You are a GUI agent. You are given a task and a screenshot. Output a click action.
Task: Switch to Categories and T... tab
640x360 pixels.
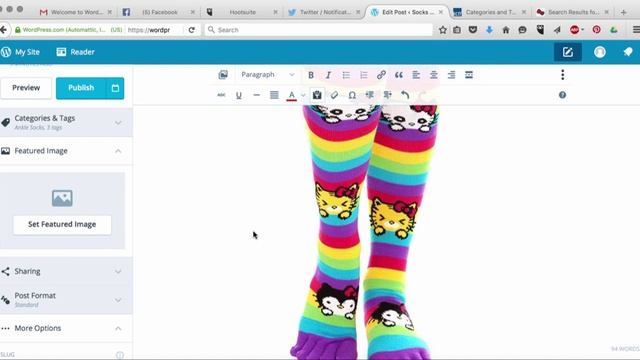click(x=490, y=12)
